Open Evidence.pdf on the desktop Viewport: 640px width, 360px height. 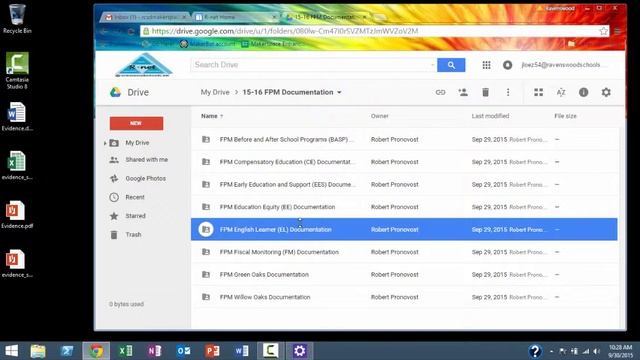(x=17, y=214)
